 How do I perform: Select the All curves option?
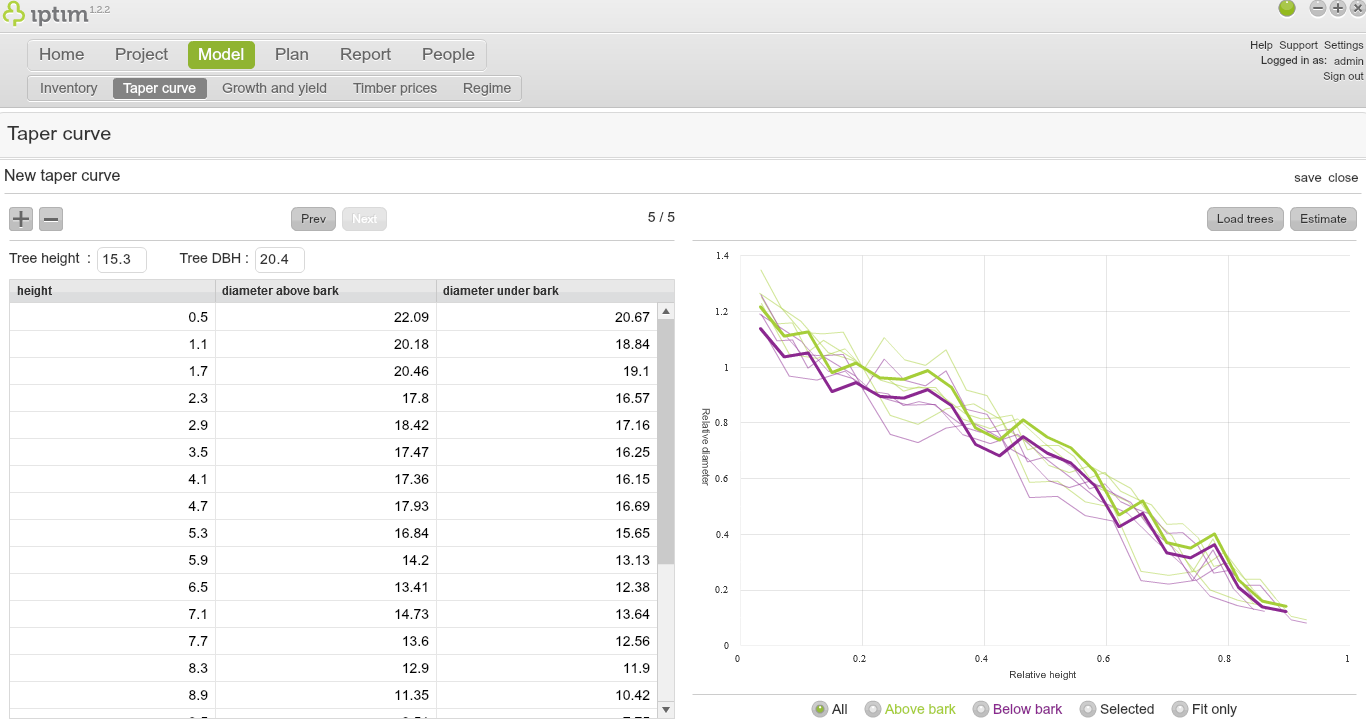(820, 709)
